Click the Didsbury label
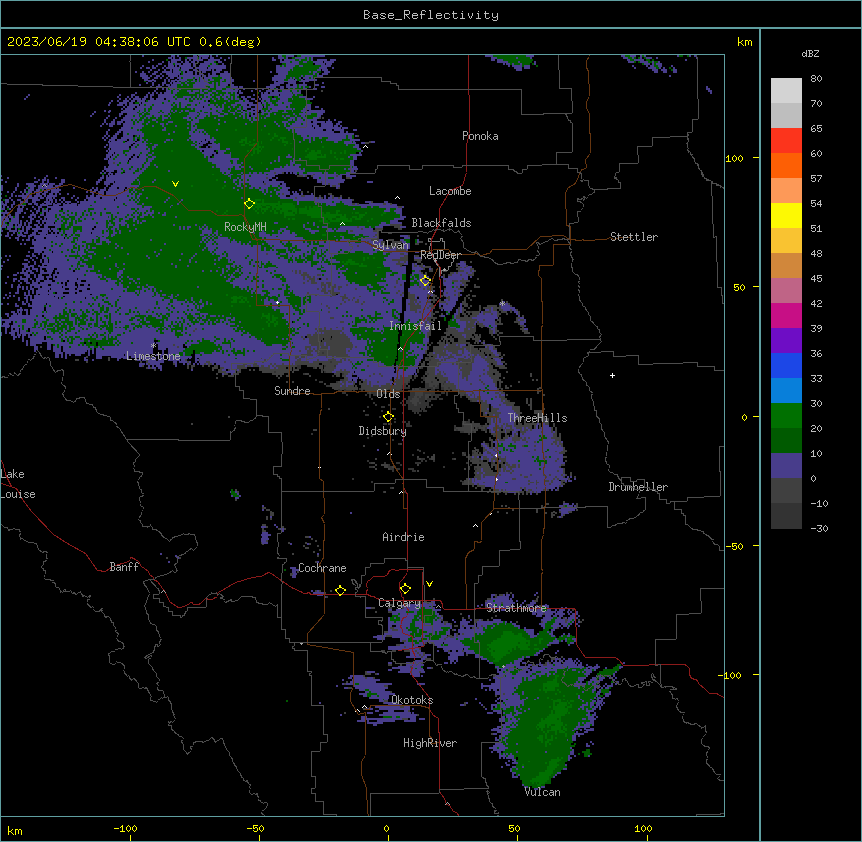The image size is (862, 842). pos(383,431)
